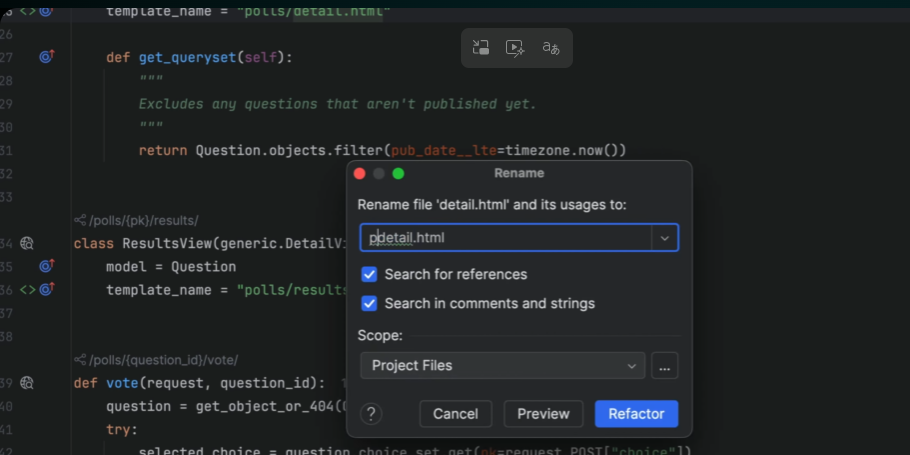This screenshot has height=455, width=910.
Task: Open the Project Files scope dropdown
Action: coord(503,366)
